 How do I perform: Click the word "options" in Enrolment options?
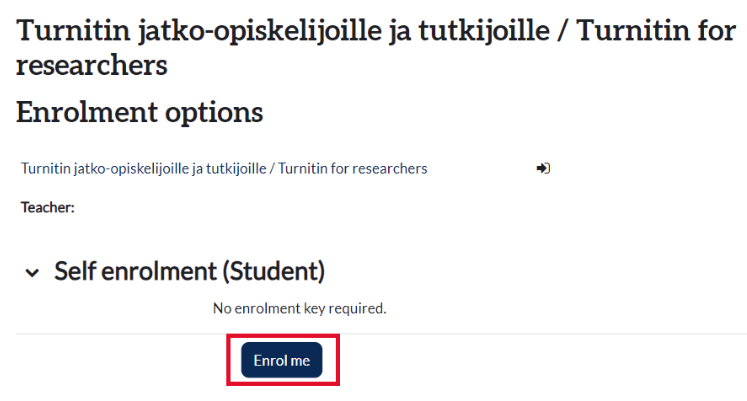(216, 113)
